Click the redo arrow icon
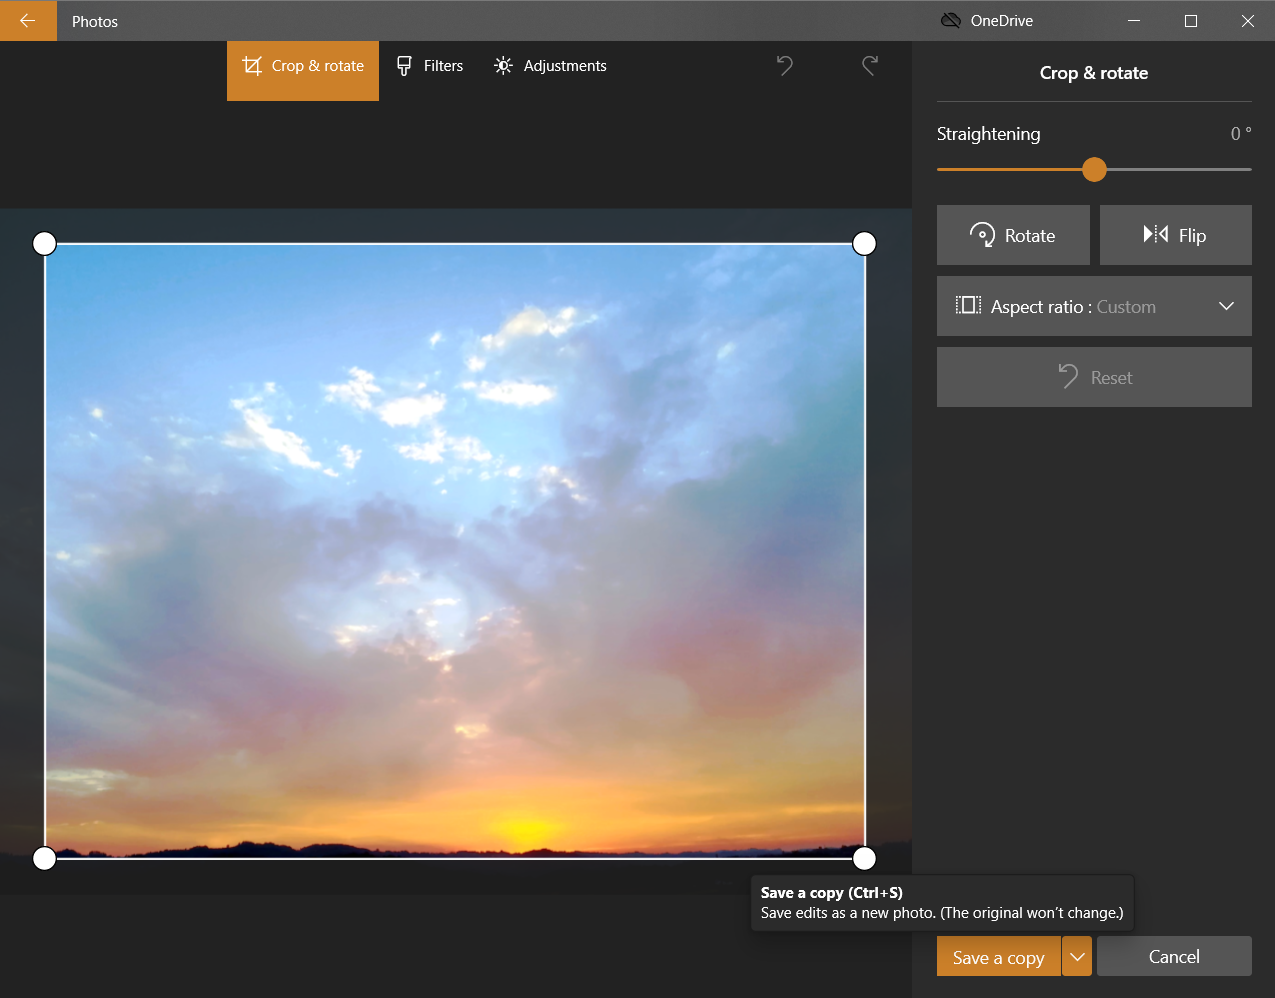Viewport: 1275px width, 998px height. [870, 66]
